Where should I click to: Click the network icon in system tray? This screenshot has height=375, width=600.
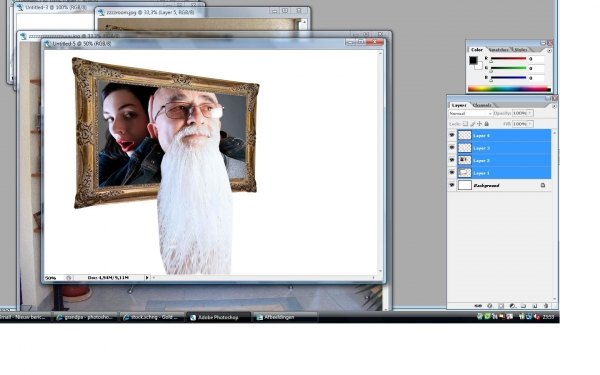[529, 317]
